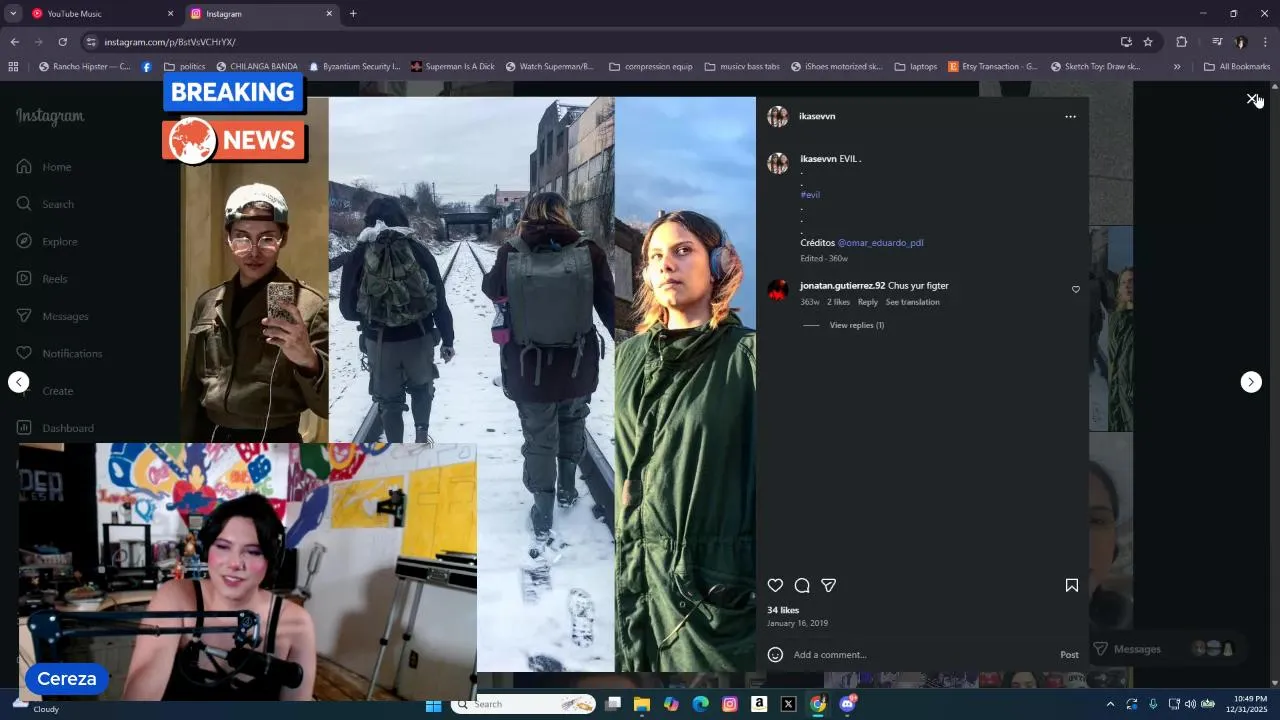Click the Post button for comment
1280x720 pixels.
(x=1069, y=655)
